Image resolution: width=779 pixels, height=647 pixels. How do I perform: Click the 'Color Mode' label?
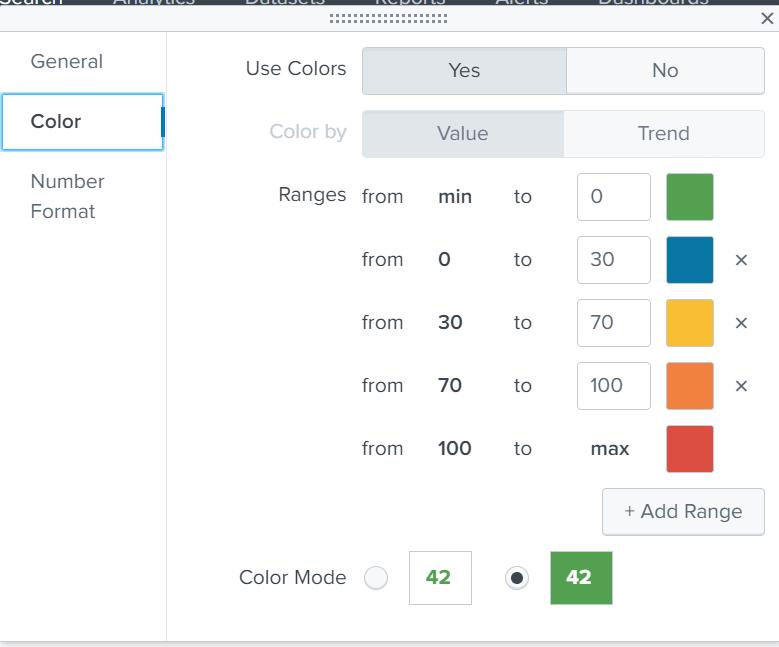[x=293, y=577]
